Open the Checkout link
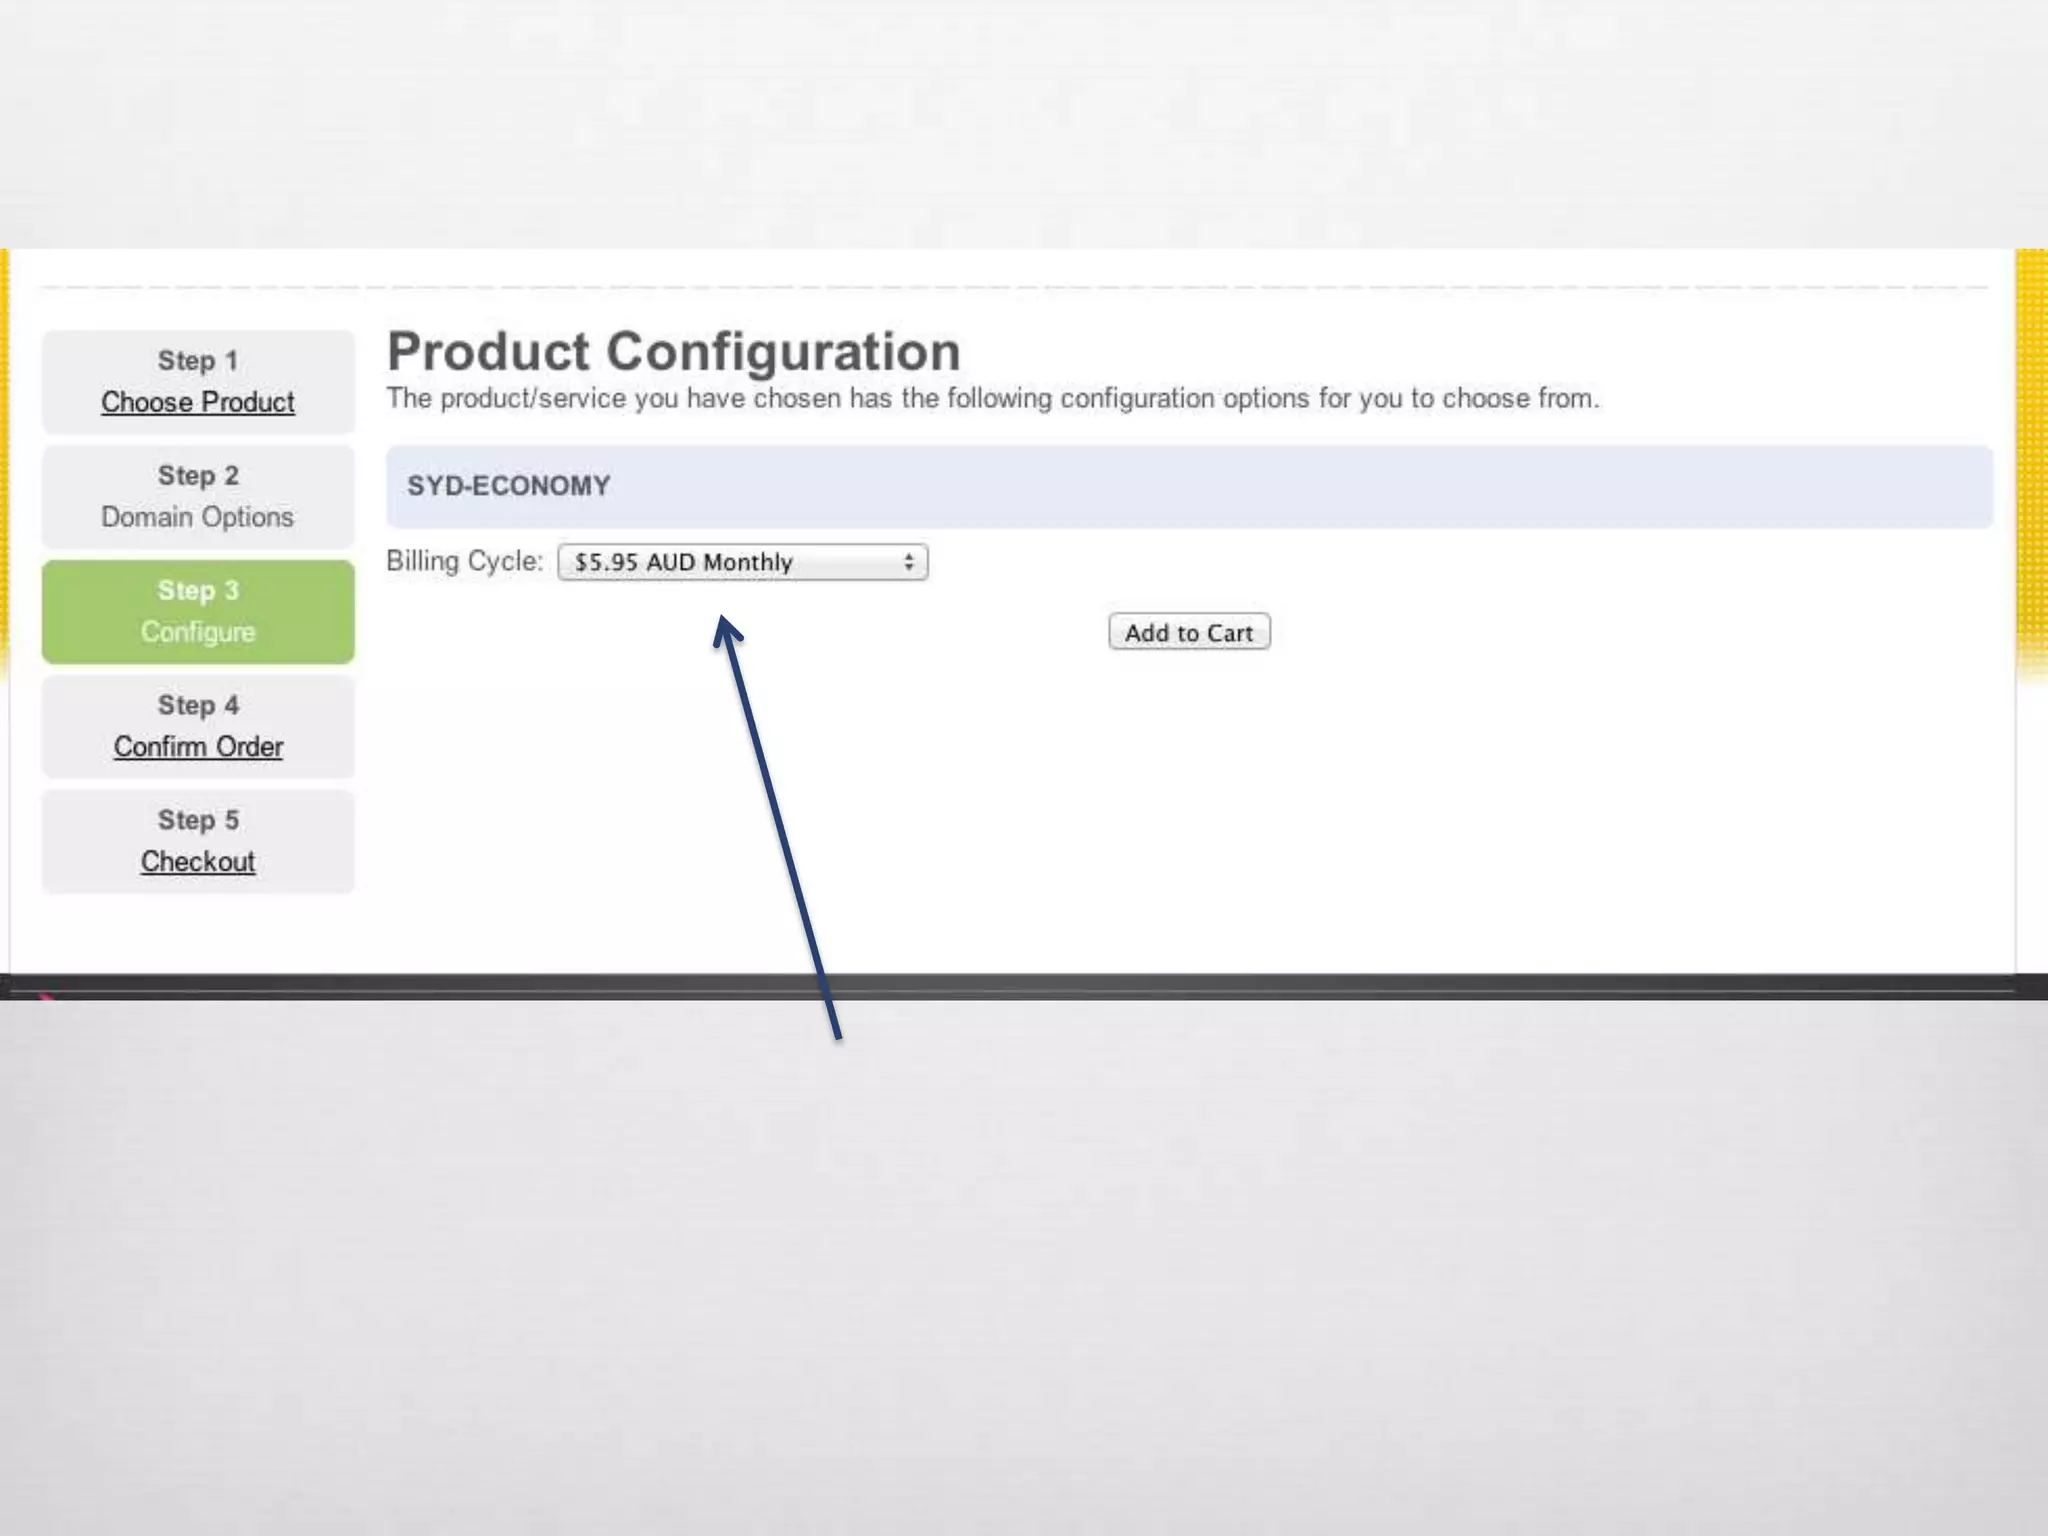2048x1536 pixels. pyautogui.click(x=198, y=862)
